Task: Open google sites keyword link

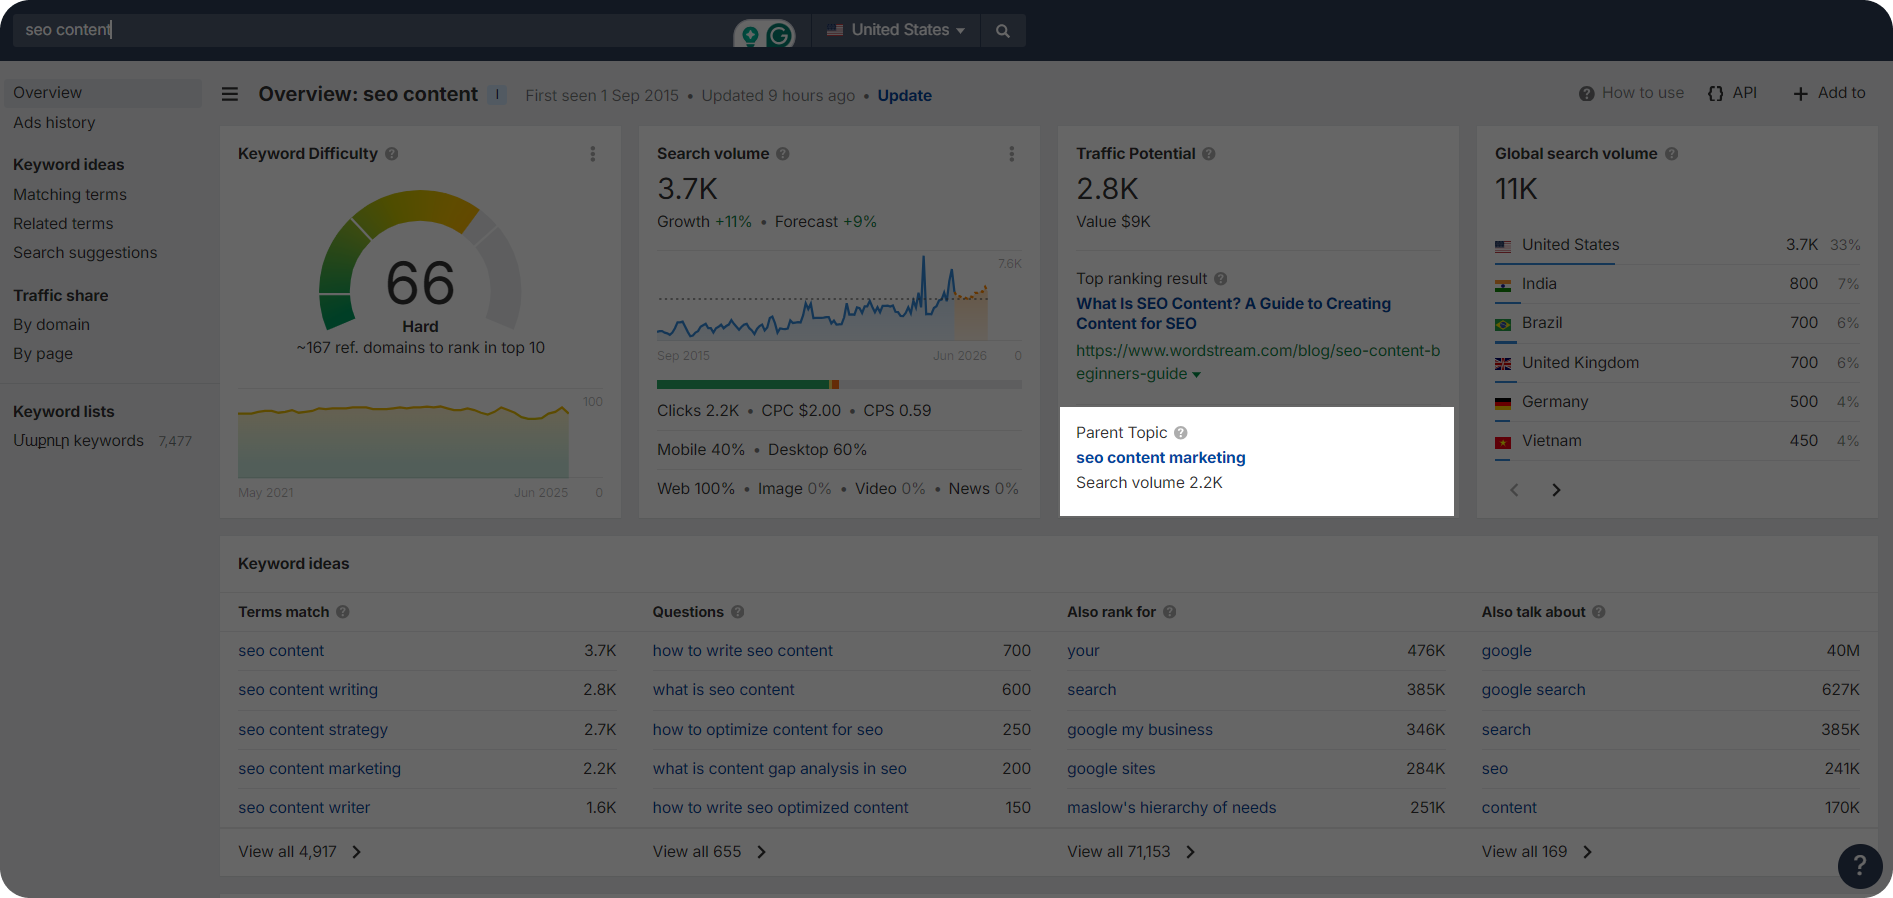Action: (1111, 769)
